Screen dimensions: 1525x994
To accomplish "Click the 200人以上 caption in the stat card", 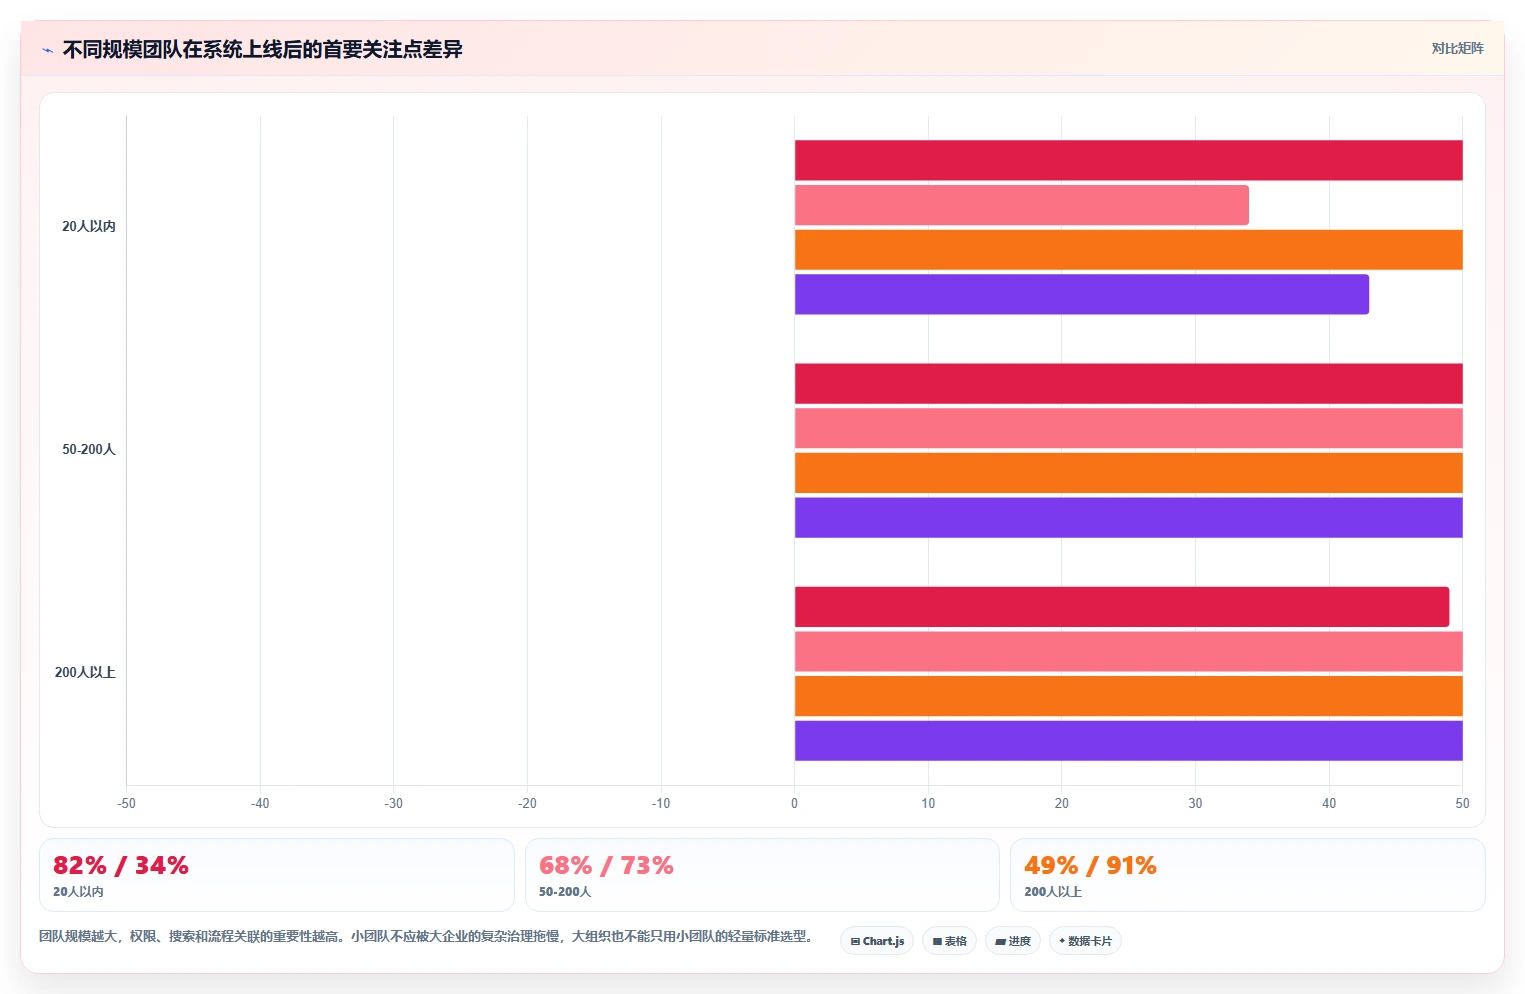I will (x=1053, y=892).
